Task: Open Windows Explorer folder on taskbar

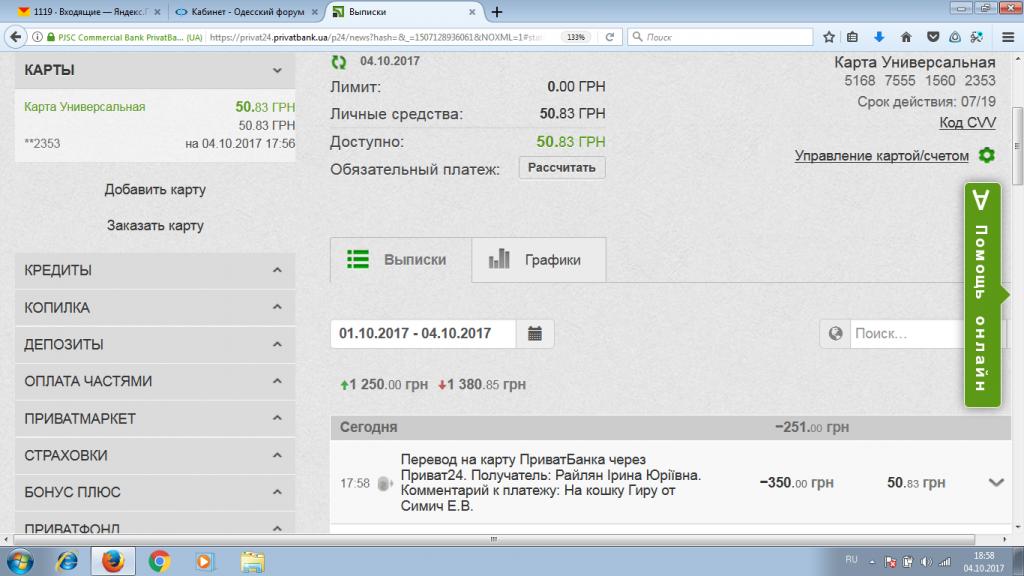Action: click(x=252, y=562)
